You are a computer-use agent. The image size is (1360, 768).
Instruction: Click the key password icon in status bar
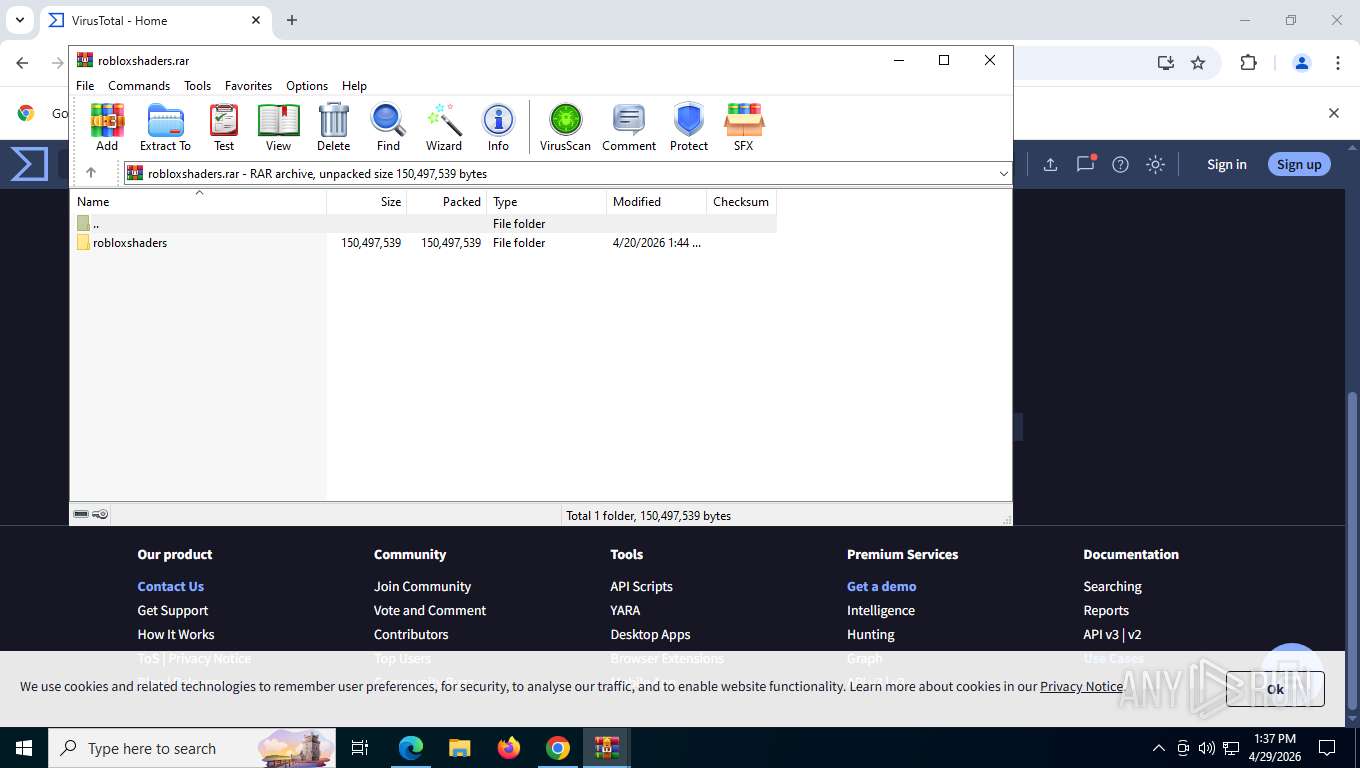tap(100, 514)
